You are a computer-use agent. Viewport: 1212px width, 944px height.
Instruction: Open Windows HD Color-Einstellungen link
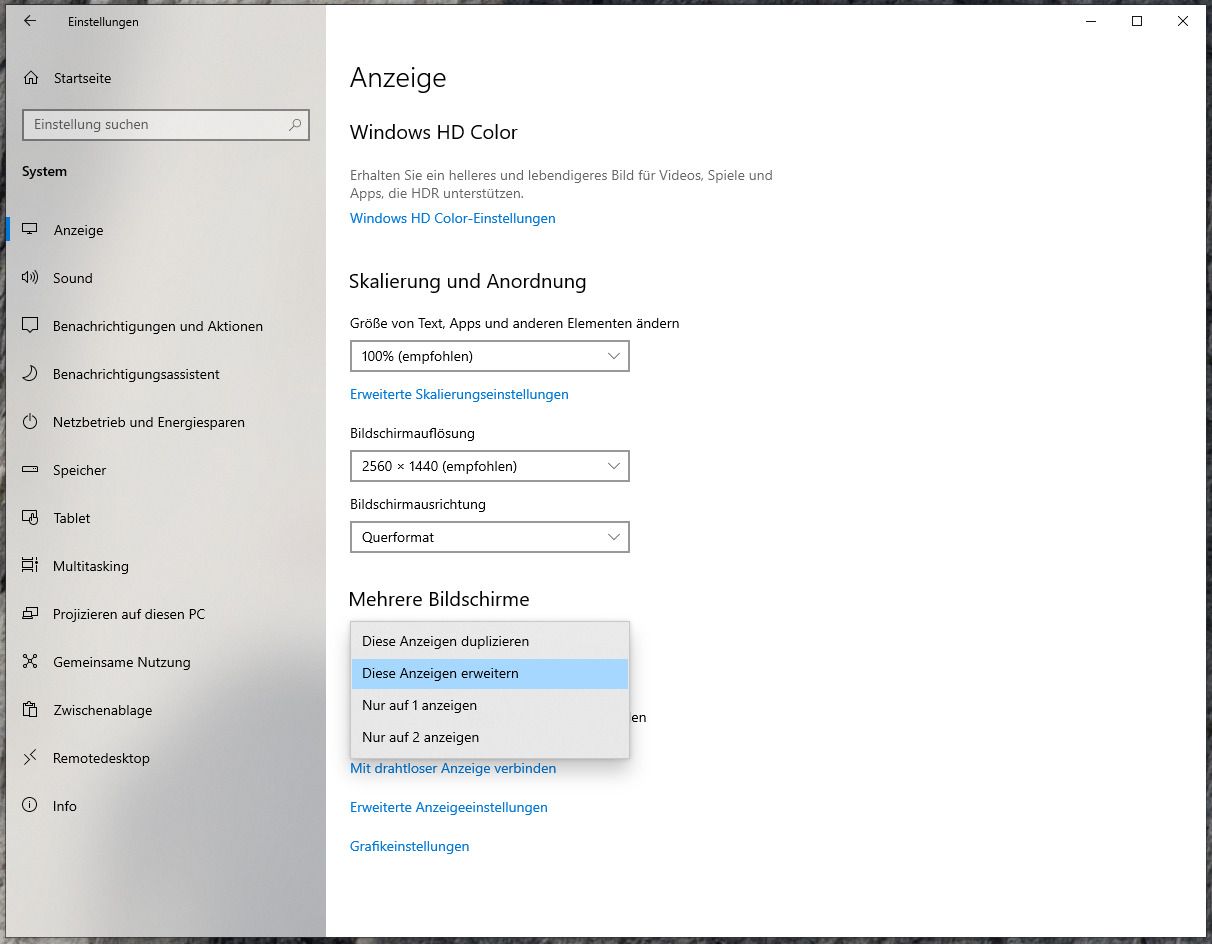click(452, 218)
